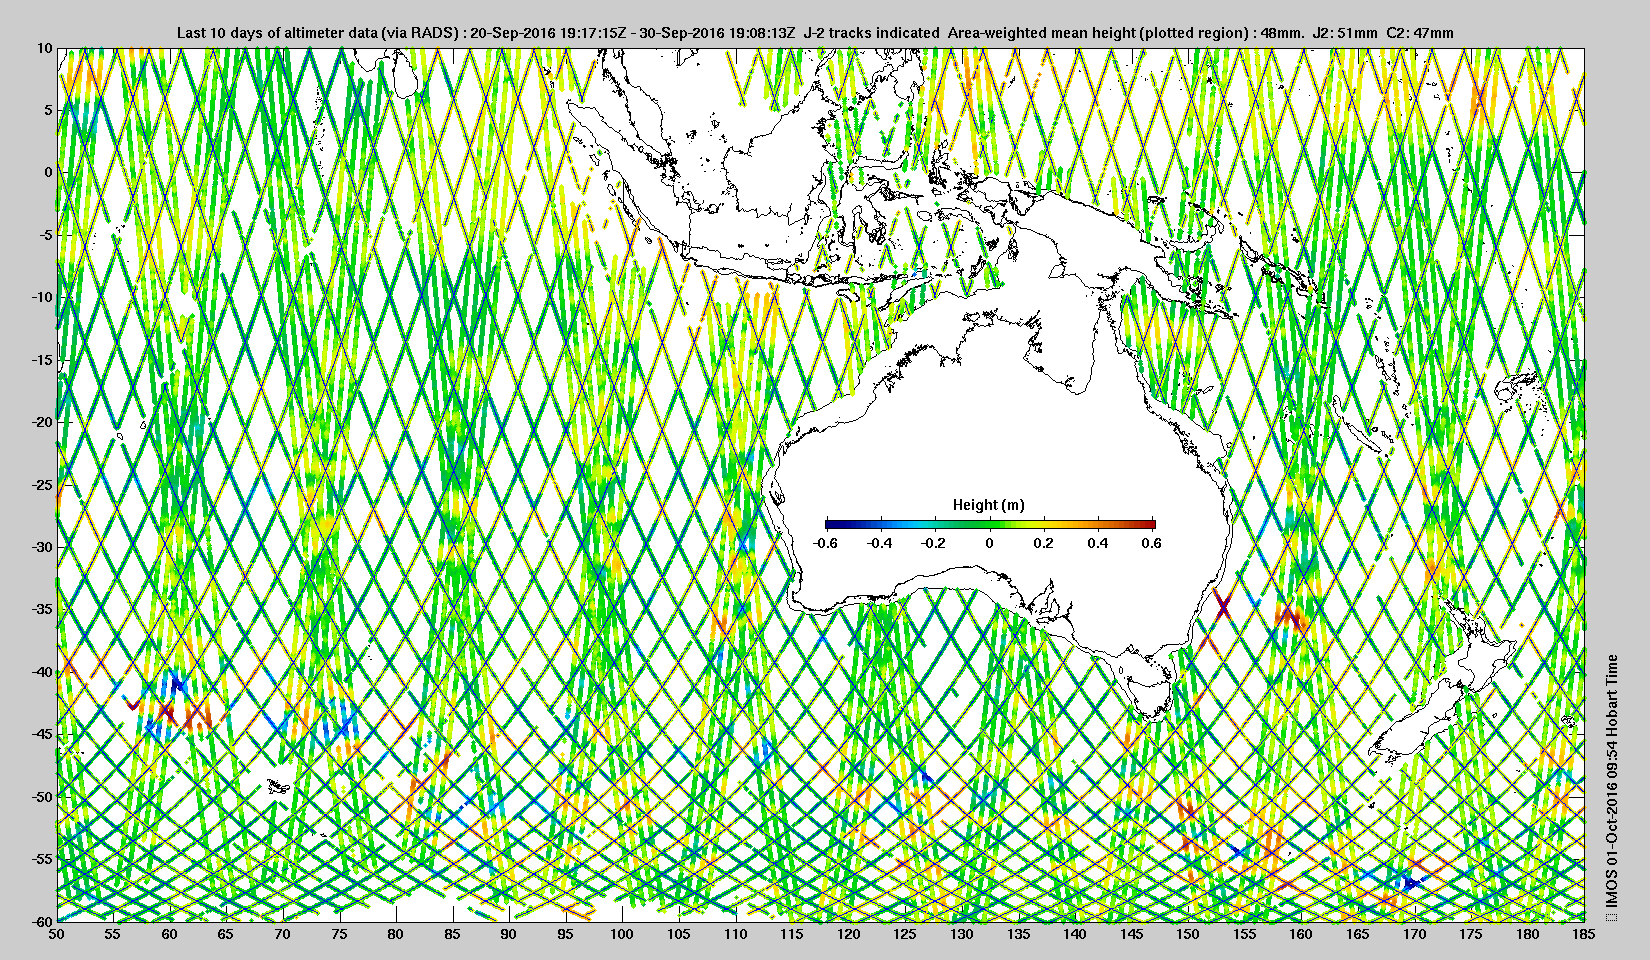The width and height of the screenshot is (1650, 960).
Task: Click the latitude axis tick '-15'
Action: [41, 360]
